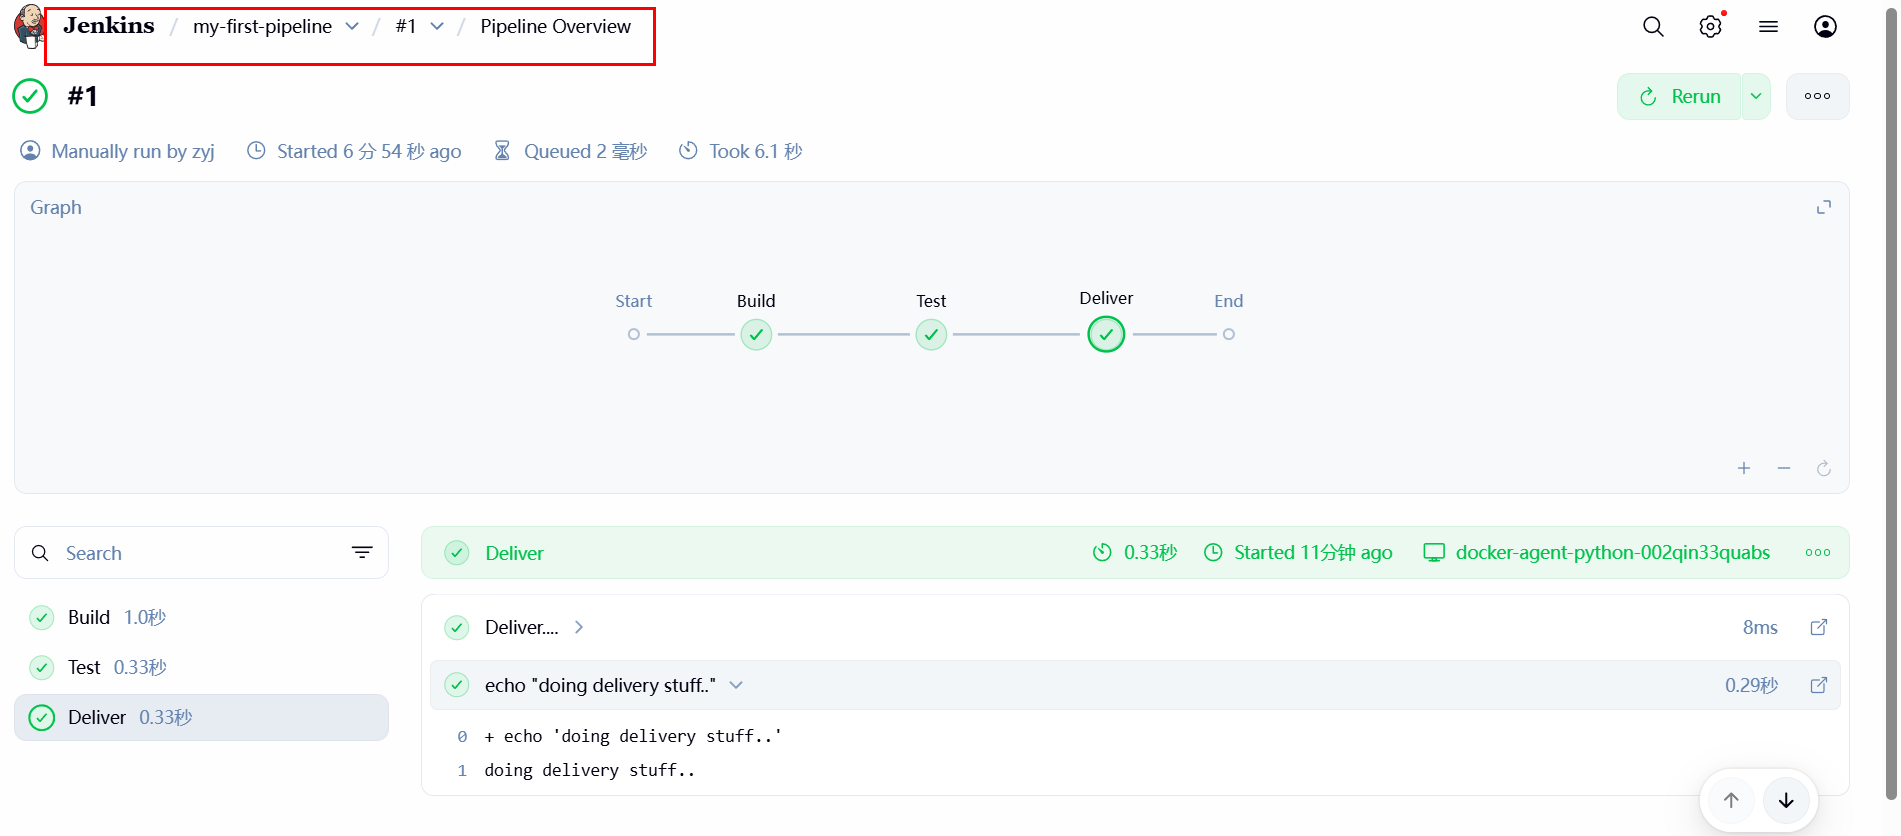Reset the pipeline graph zoom
This screenshot has height=836, width=1901.
click(1824, 468)
